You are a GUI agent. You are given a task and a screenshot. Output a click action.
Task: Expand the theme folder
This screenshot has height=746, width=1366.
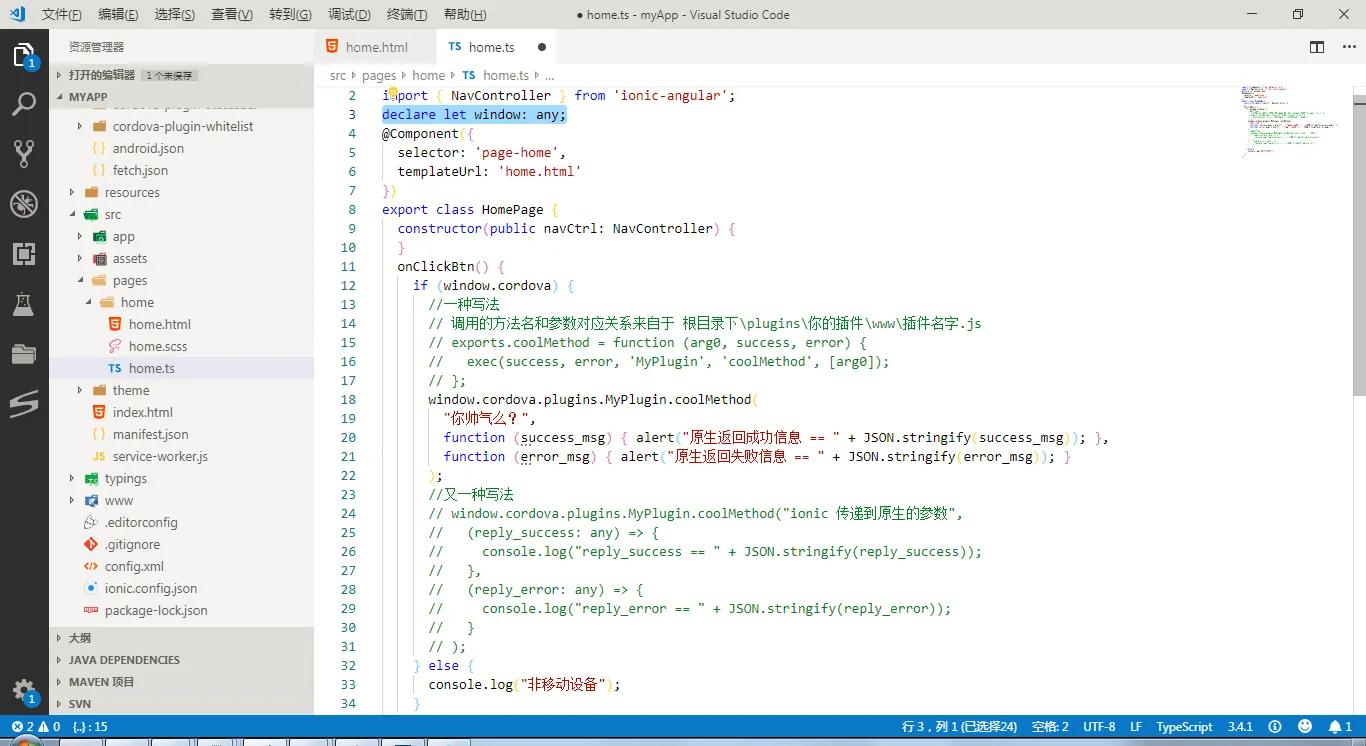pos(182,390)
